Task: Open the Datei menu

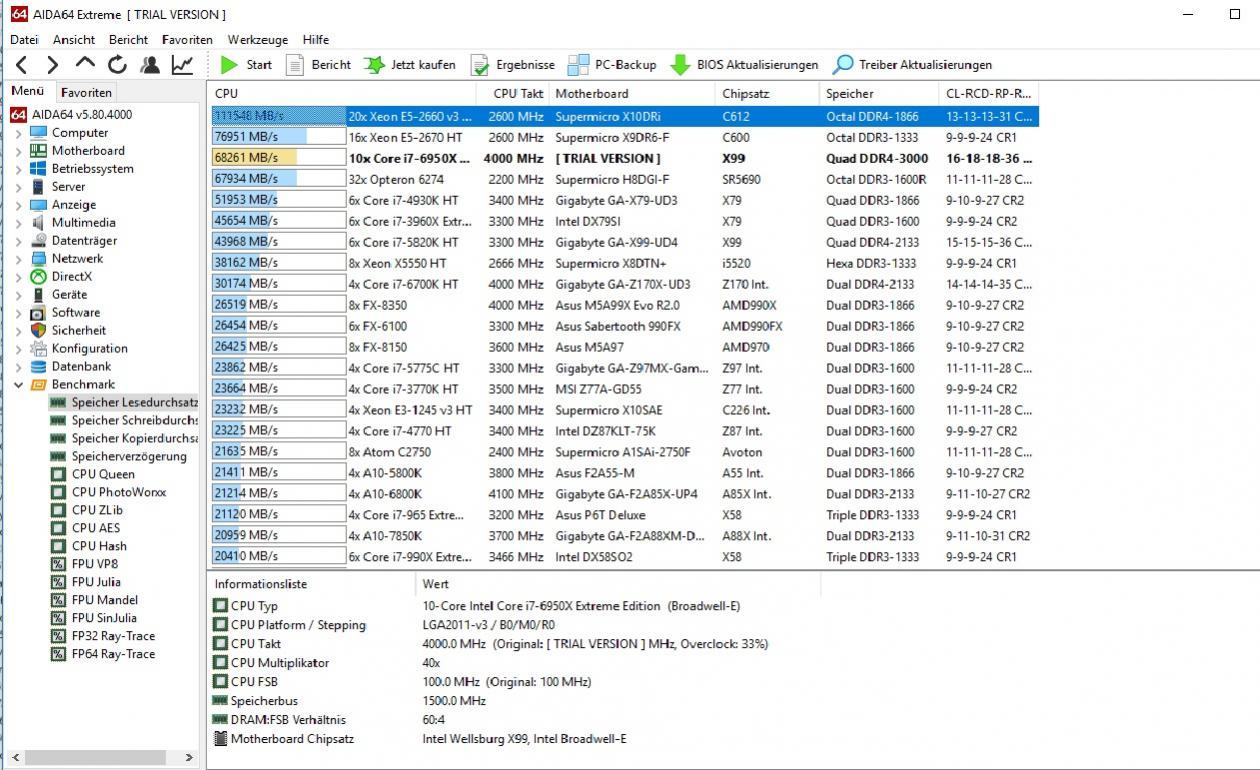Action: 24,40
